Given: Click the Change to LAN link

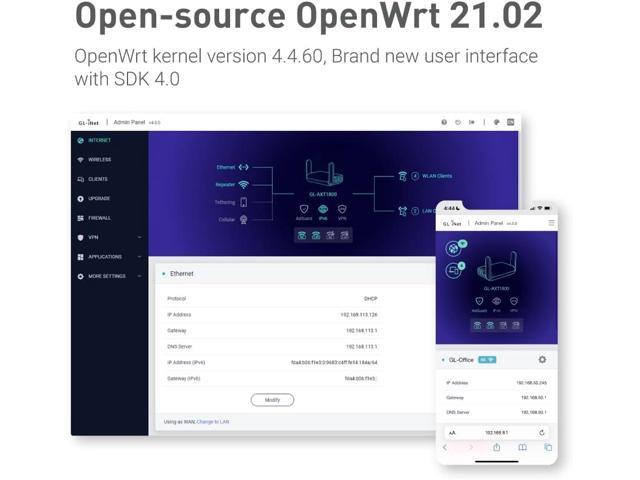Looking at the screenshot, I should (213, 422).
